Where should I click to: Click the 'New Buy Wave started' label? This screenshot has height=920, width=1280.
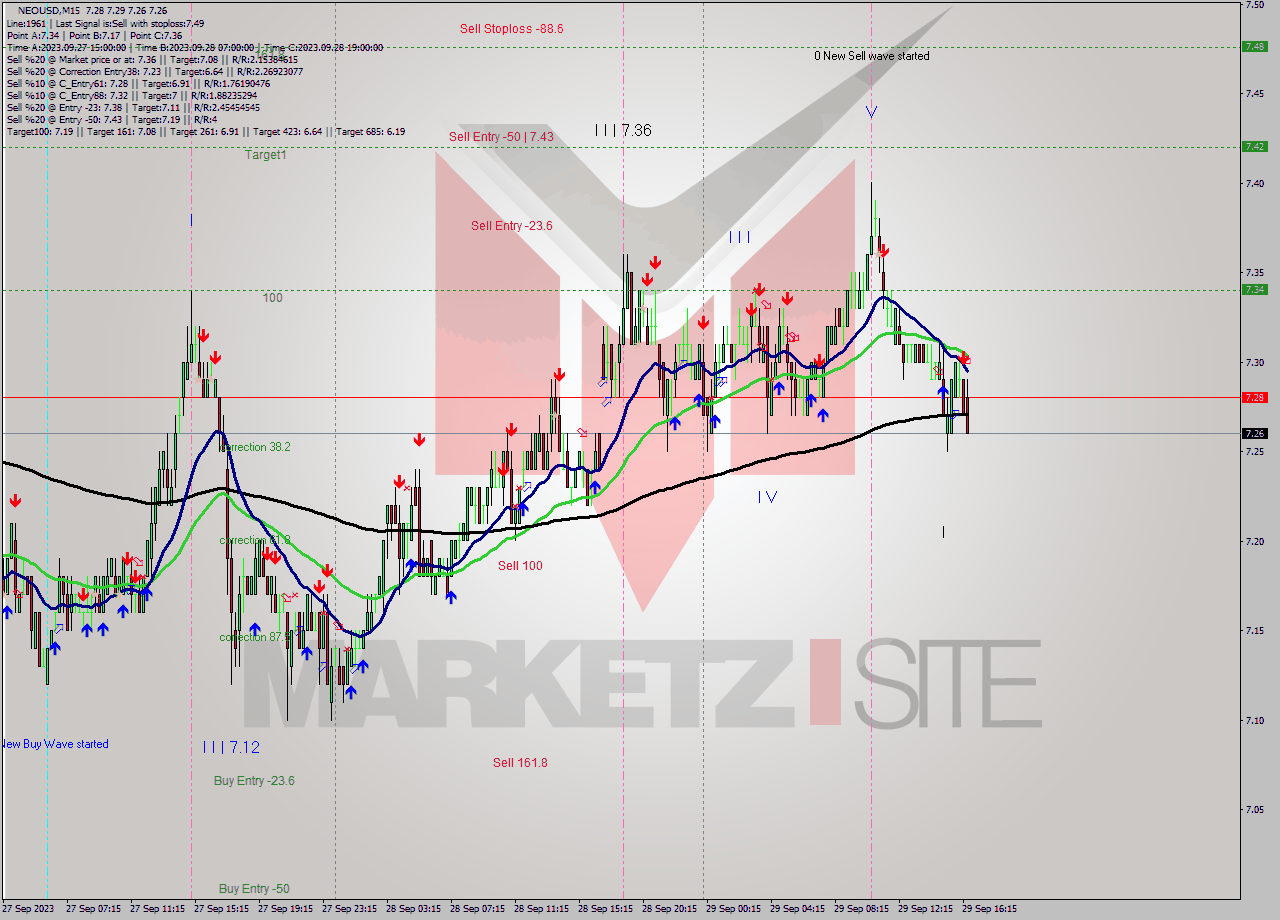[x=54, y=744]
